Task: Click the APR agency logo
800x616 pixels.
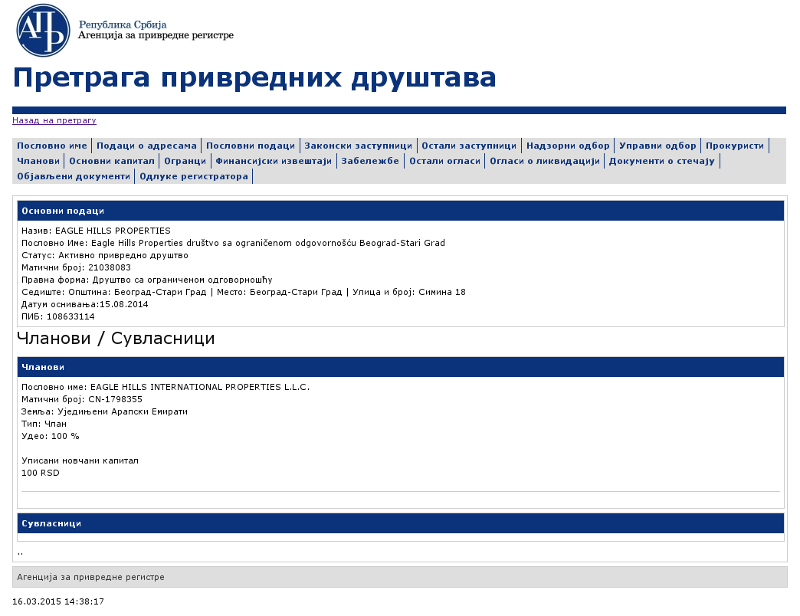Action: [43, 31]
